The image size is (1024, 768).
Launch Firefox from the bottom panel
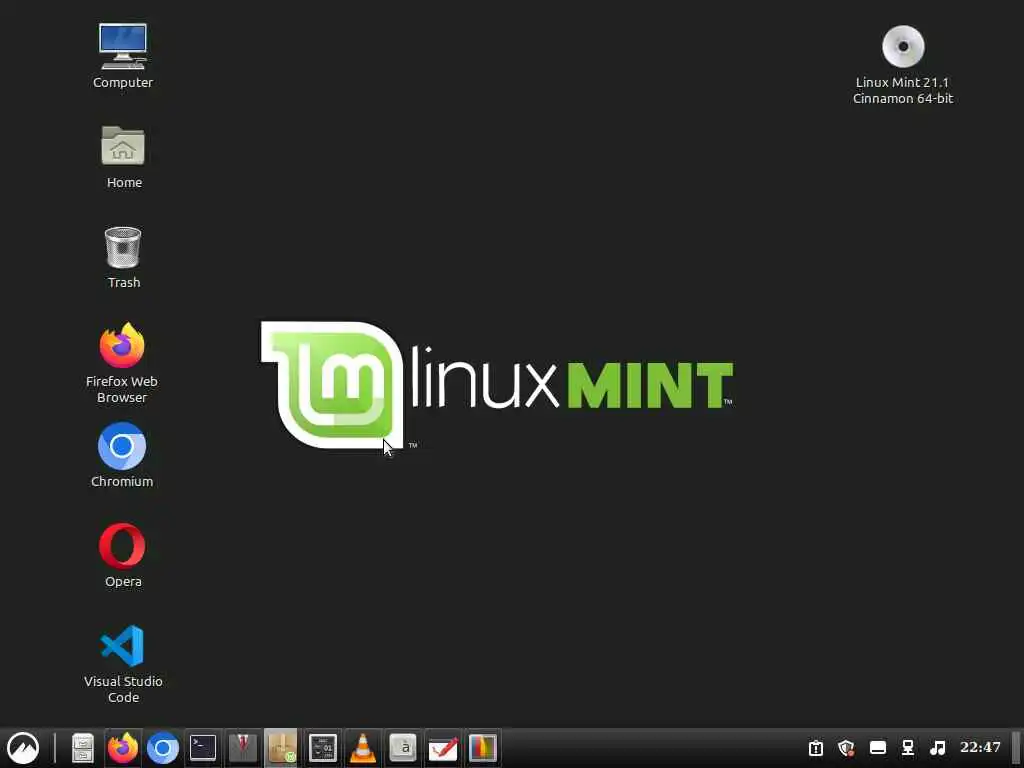pos(123,748)
